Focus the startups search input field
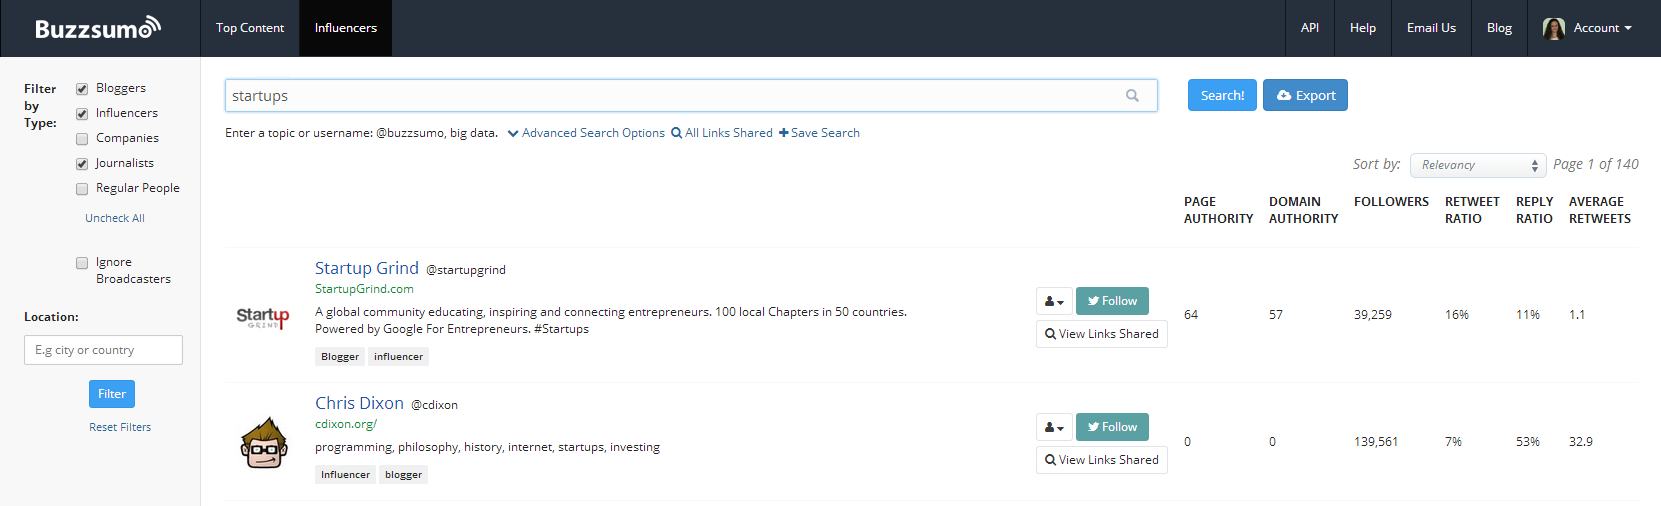Viewport: 1661px width, 506px height. click(691, 96)
